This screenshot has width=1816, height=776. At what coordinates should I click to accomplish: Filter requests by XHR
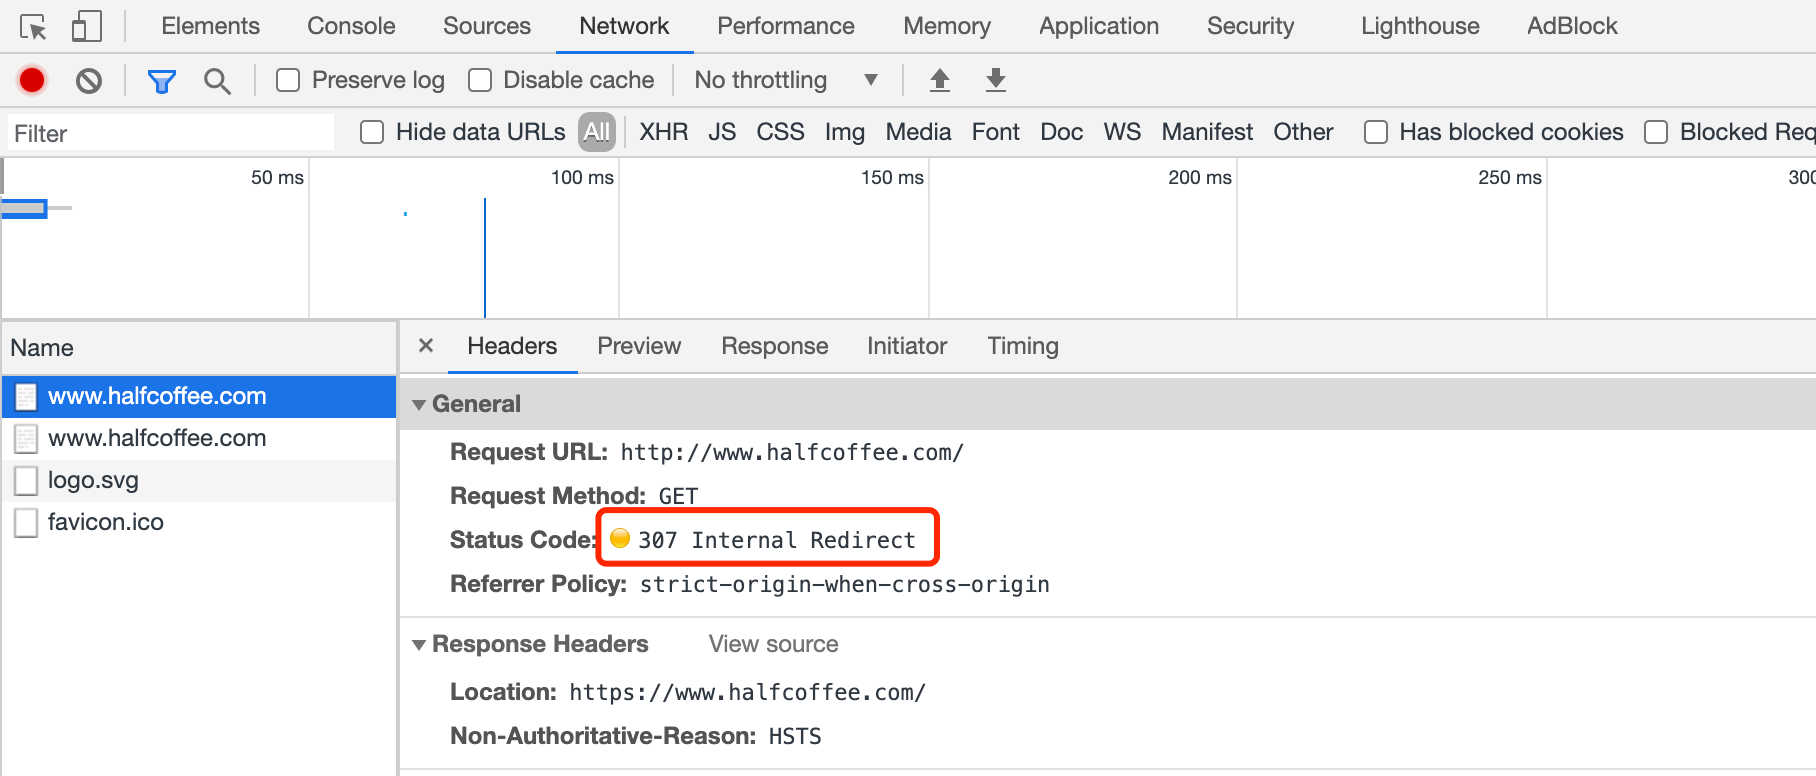click(664, 132)
